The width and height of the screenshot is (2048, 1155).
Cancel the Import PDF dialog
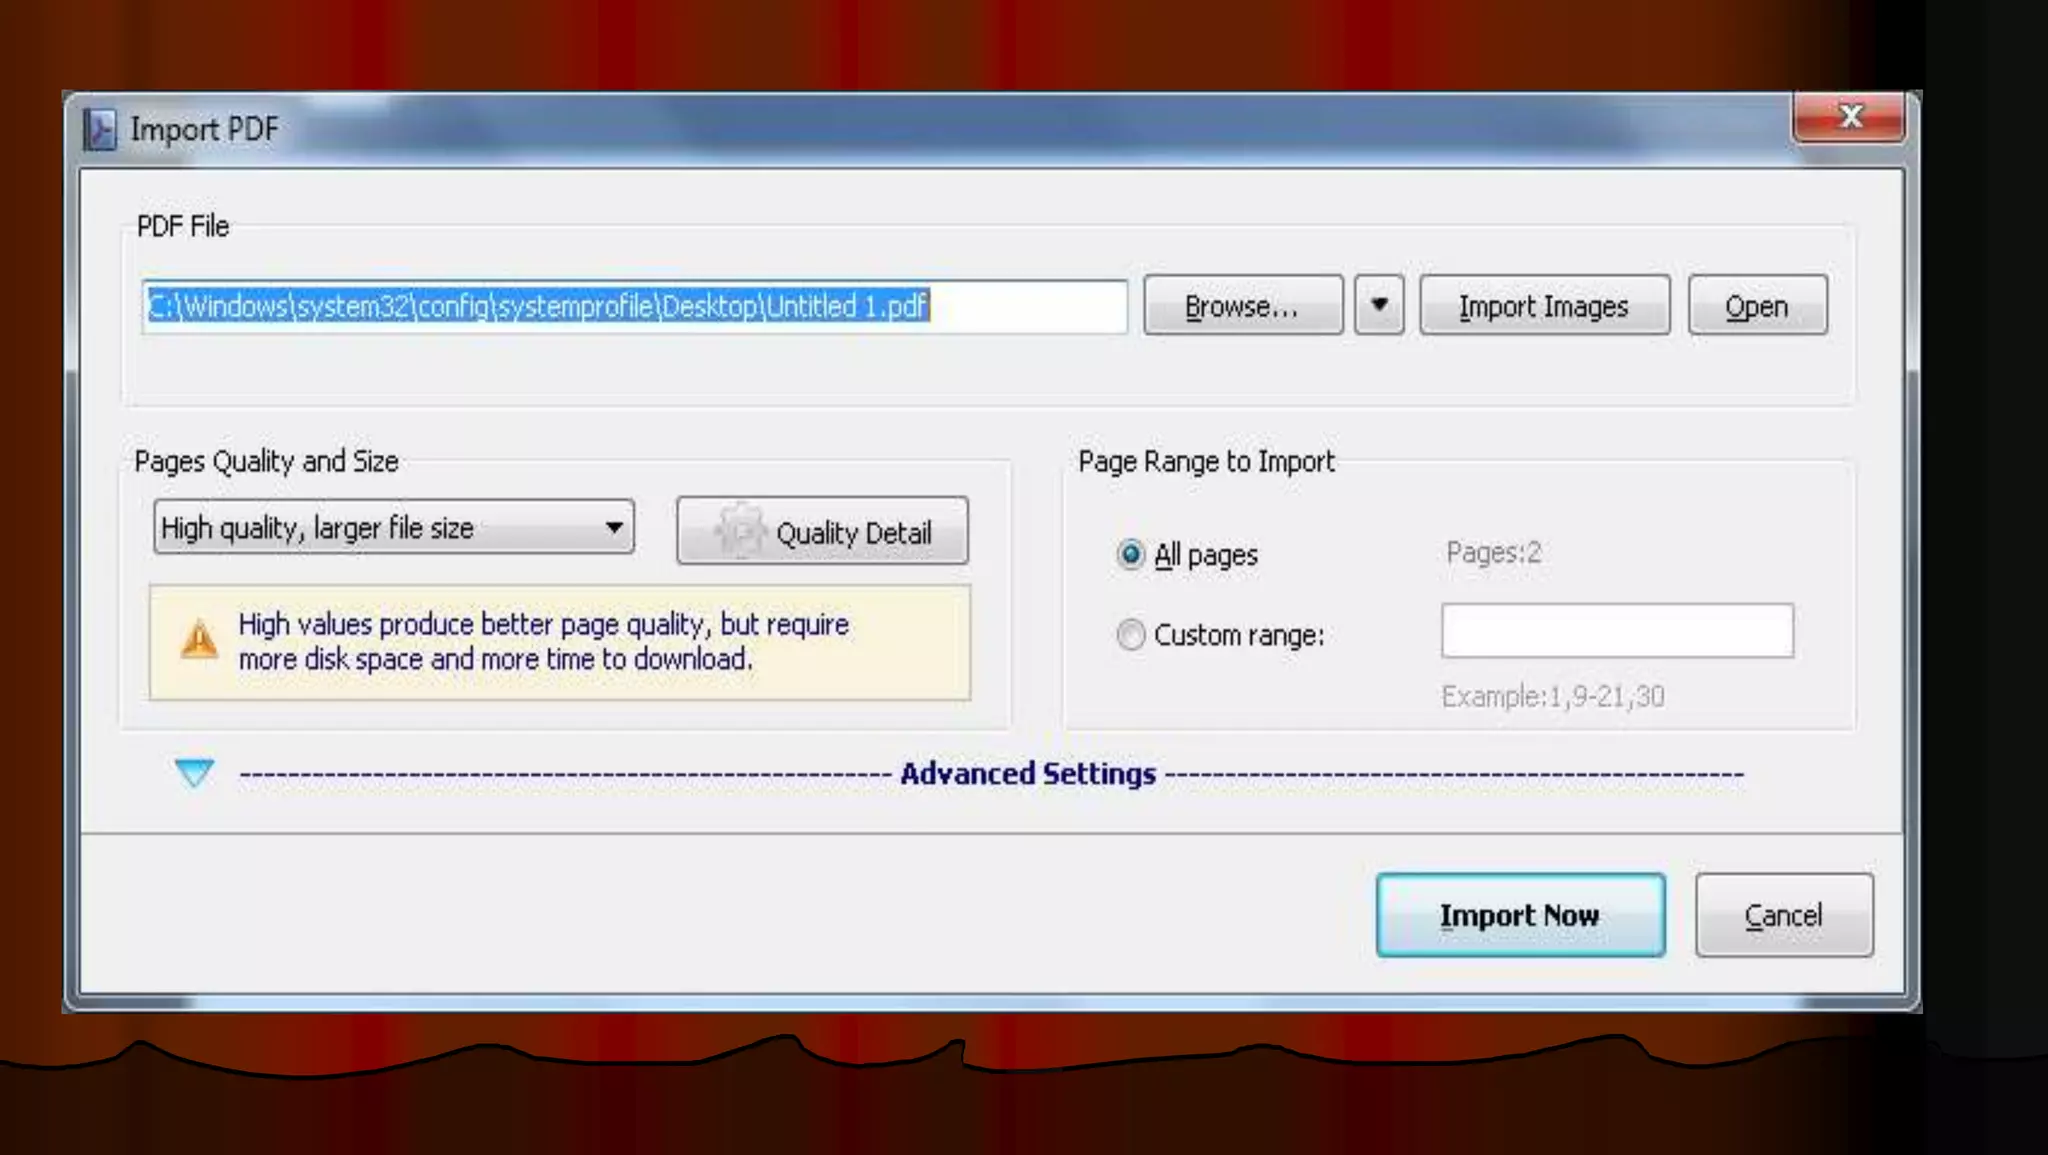pyautogui.click(x=1783, y=915)
